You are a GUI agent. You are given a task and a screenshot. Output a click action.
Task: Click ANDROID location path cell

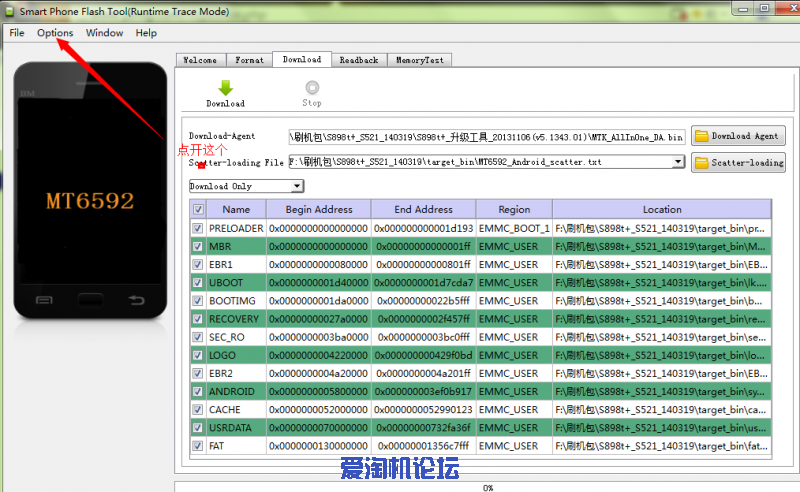click(x=662, y=391)
